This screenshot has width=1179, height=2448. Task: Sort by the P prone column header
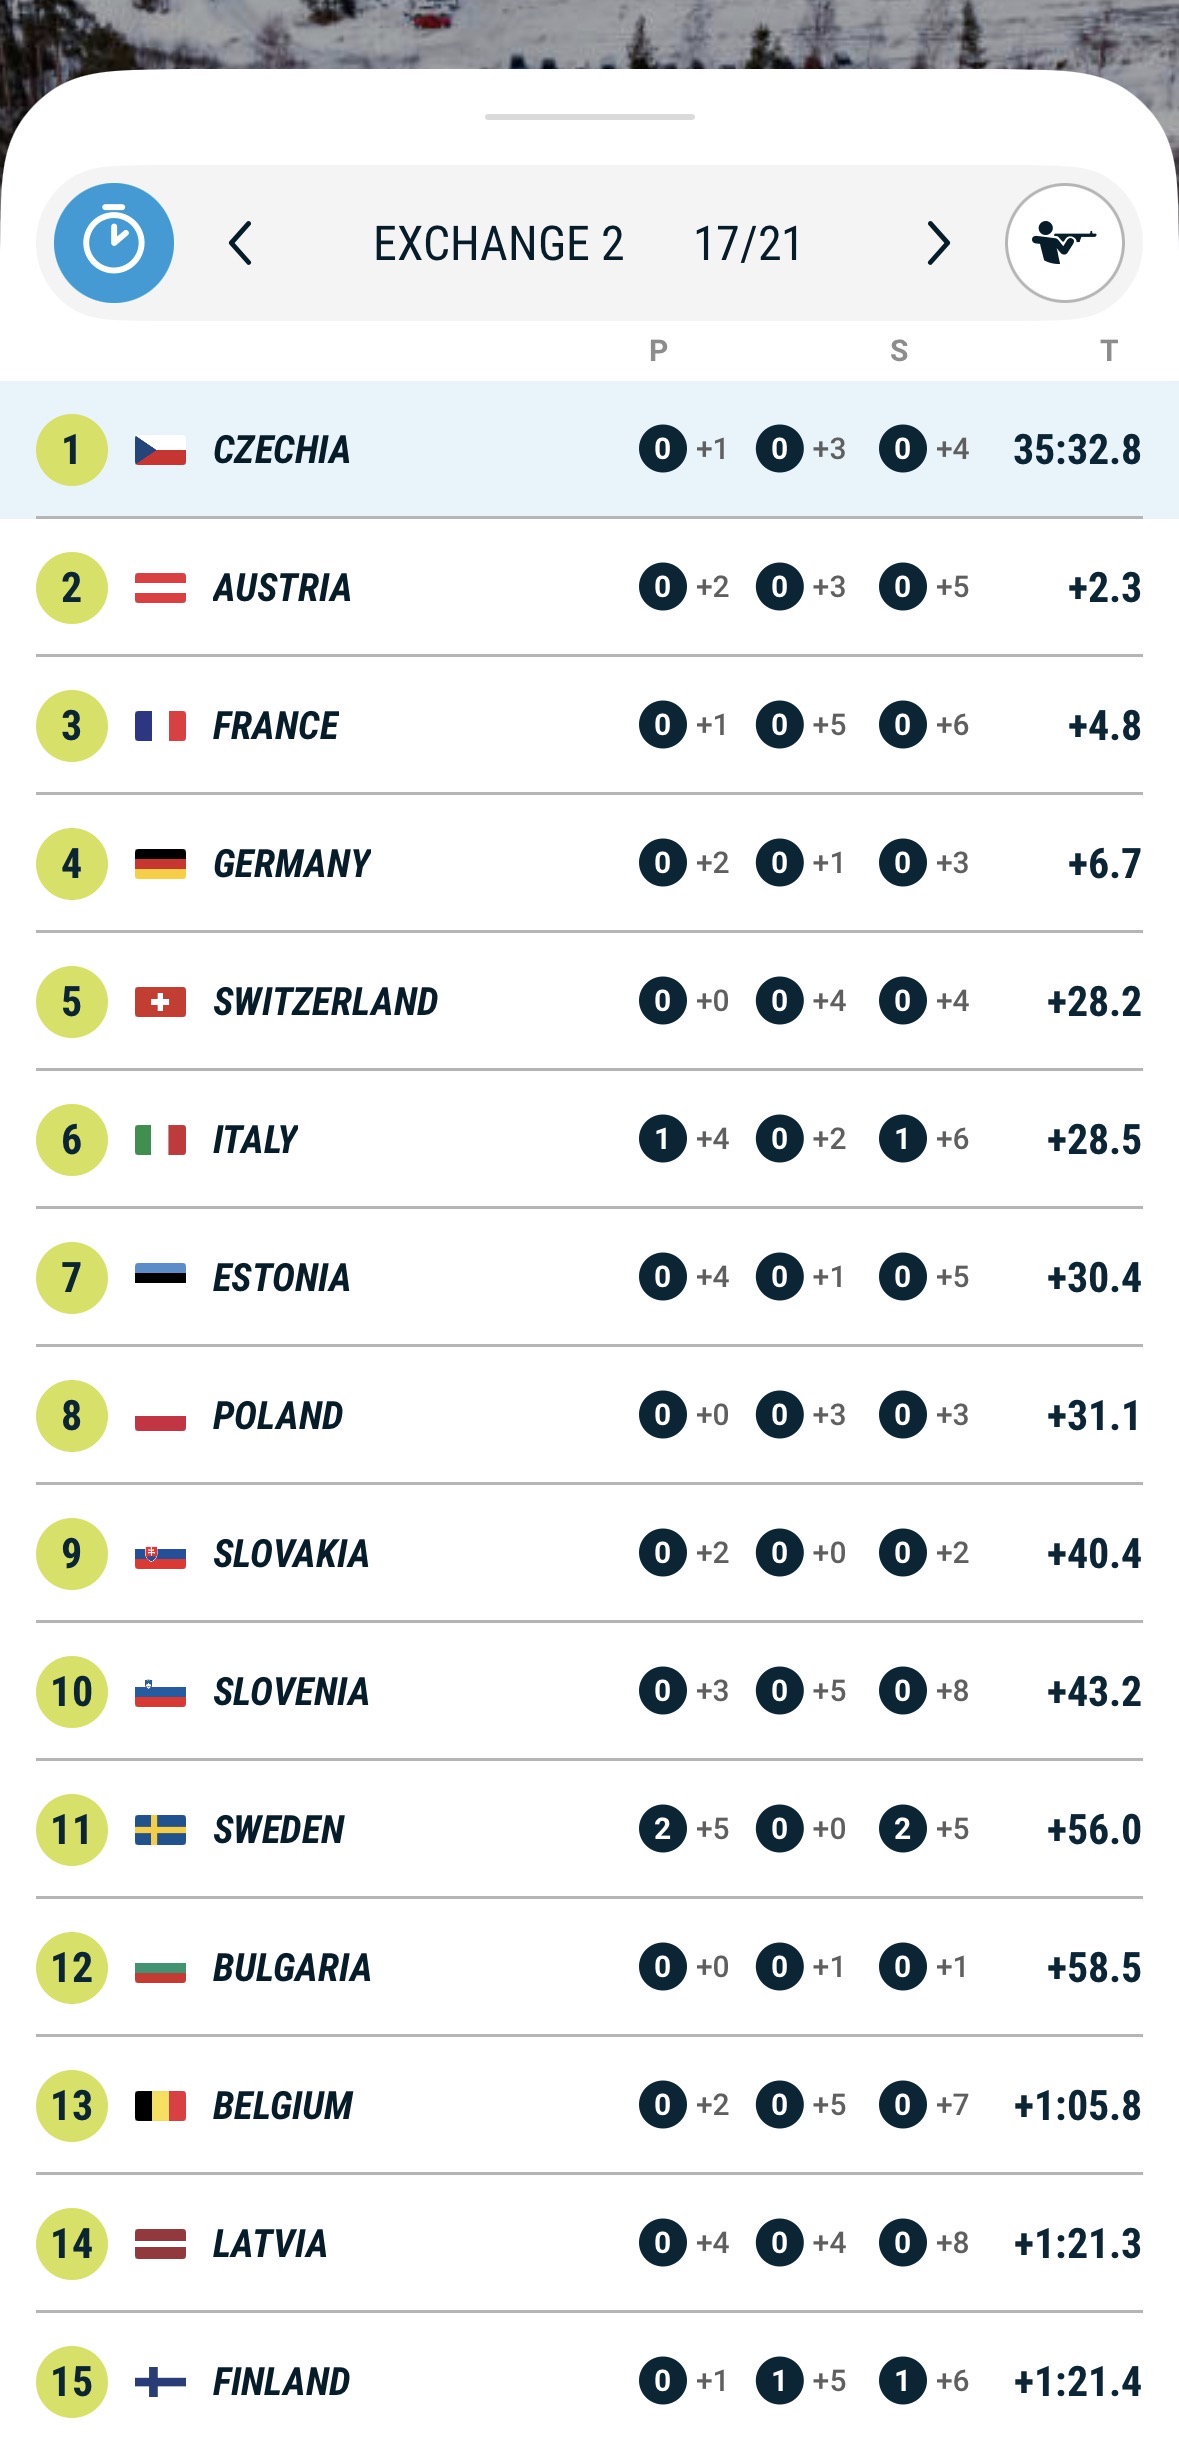(658, 351)
